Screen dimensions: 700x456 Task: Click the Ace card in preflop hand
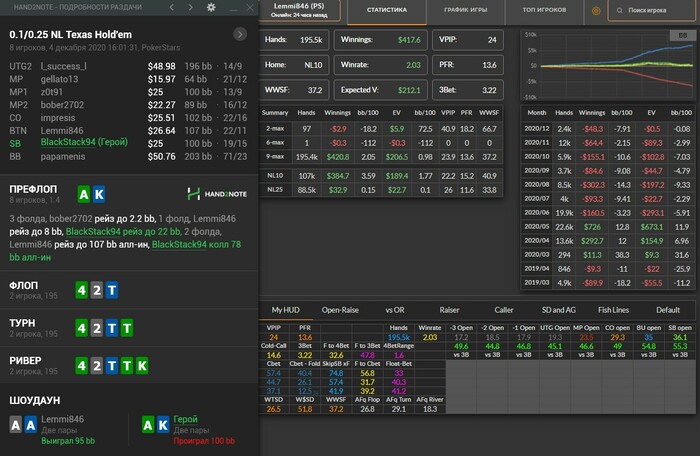pyautogui.click(x=84, y=194)
